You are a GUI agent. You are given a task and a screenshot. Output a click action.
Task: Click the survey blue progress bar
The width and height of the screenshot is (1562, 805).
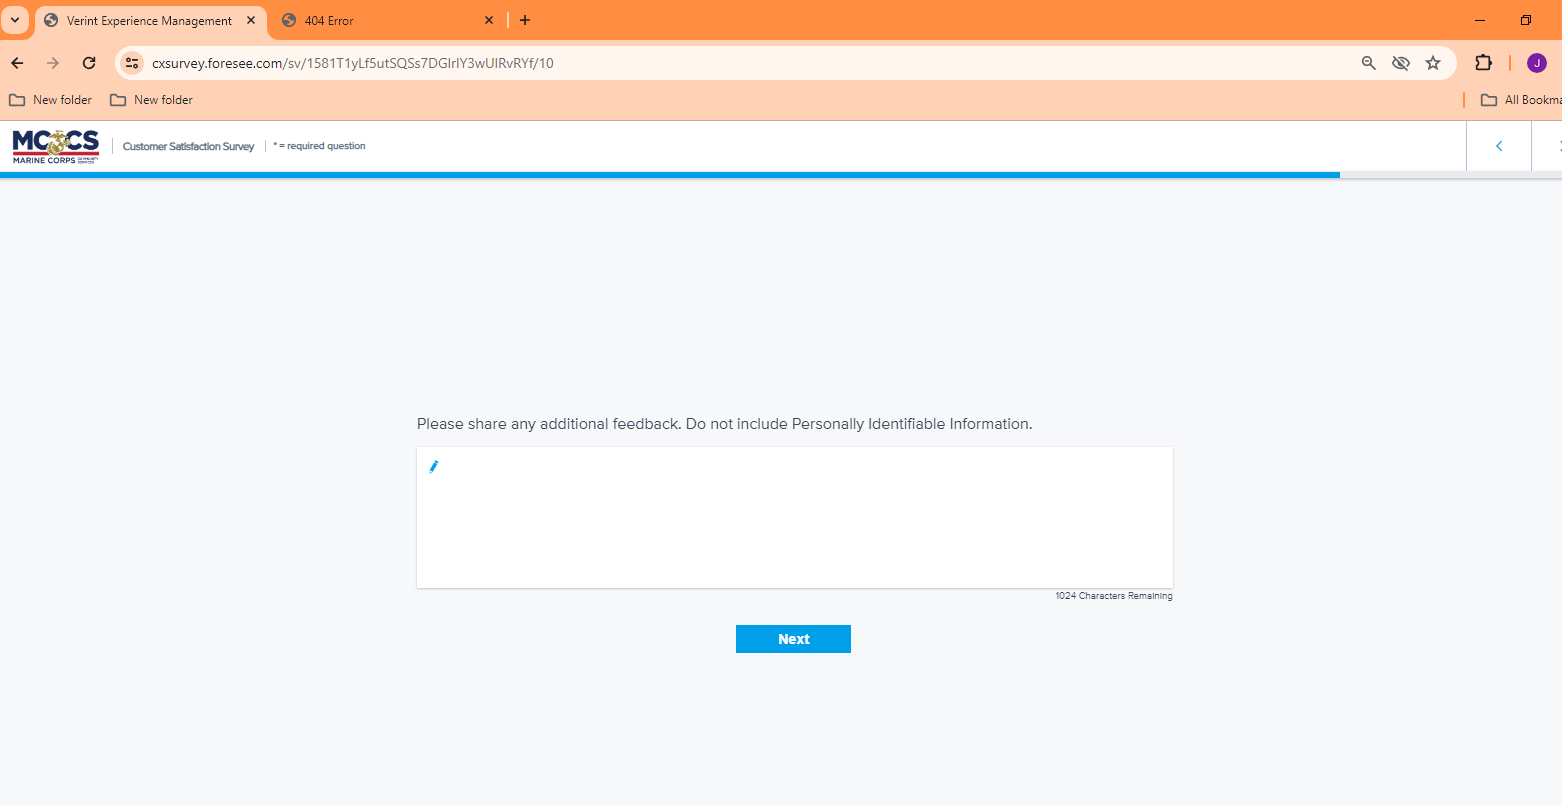pos(670,175)
